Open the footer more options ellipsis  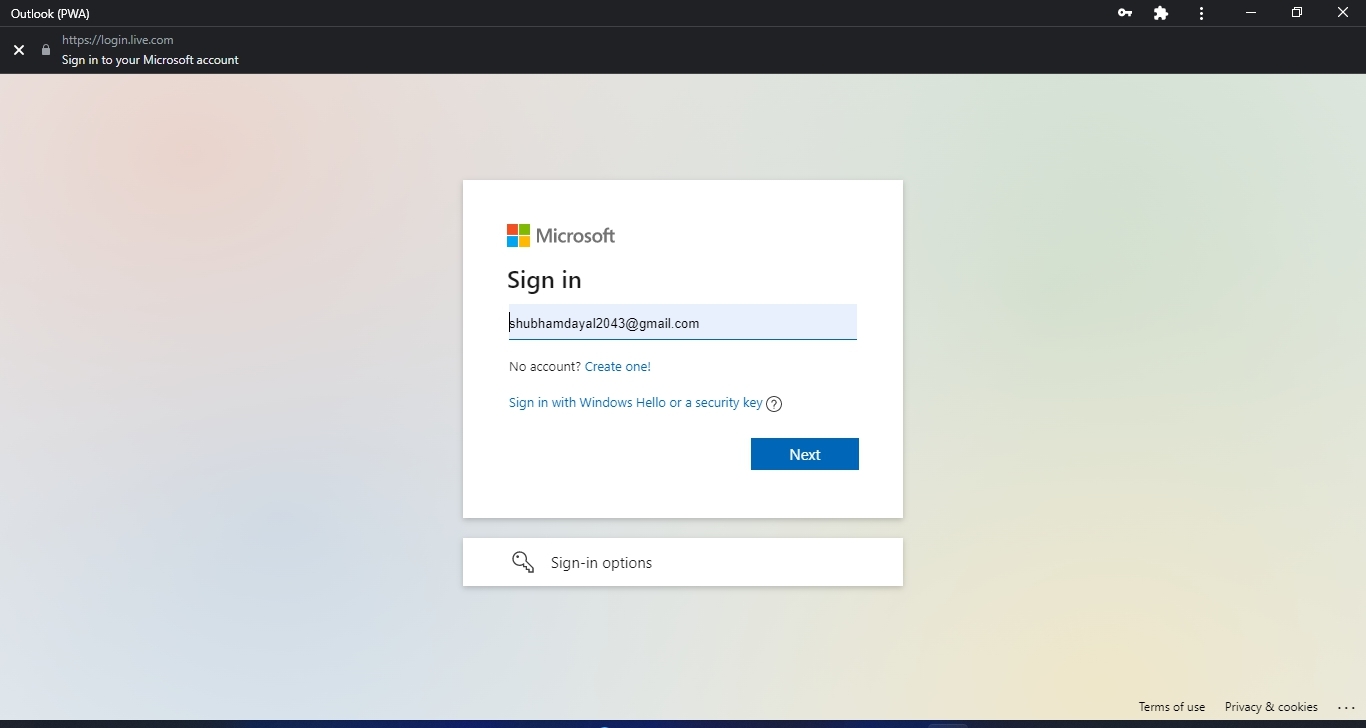(1345, 707)
